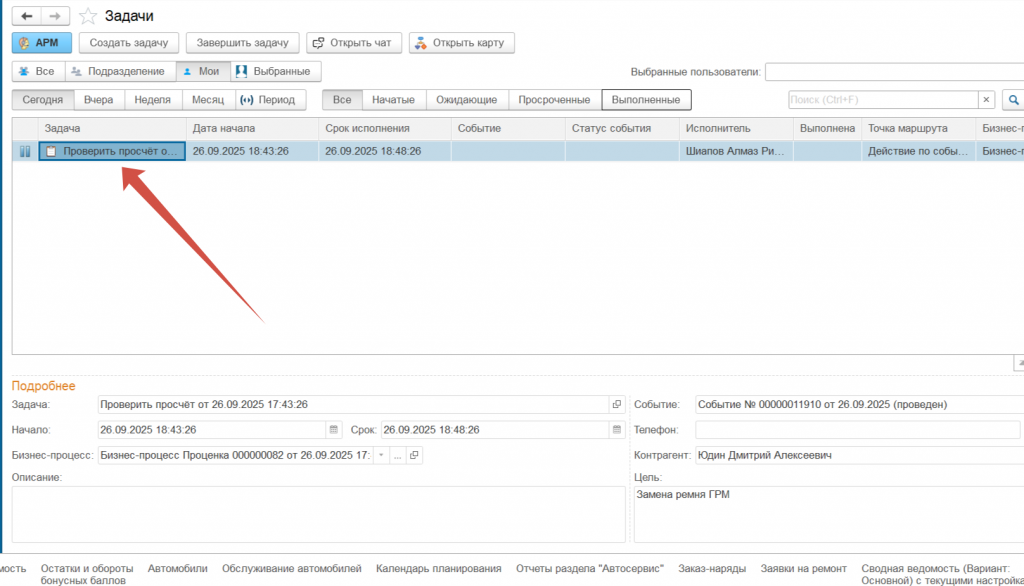Open the linked task via Задача field icon
The height and width of the screenshot is (586, 1024).
pyautogui.click(x=616, y=405)
